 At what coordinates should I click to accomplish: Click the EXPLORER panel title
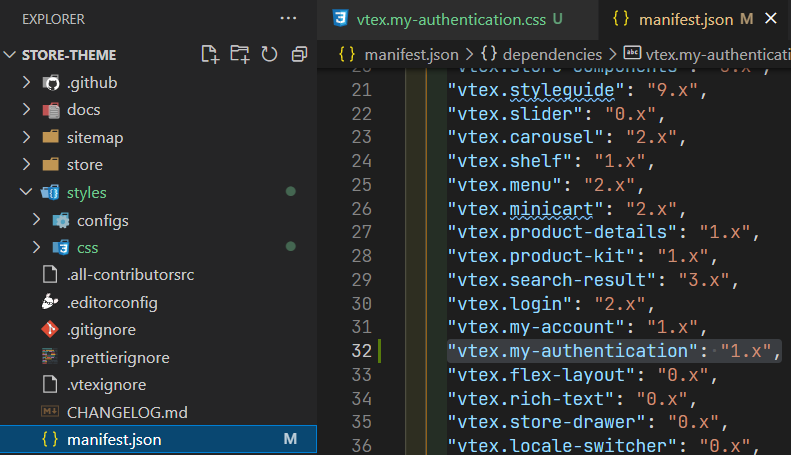tap(53, 19)
